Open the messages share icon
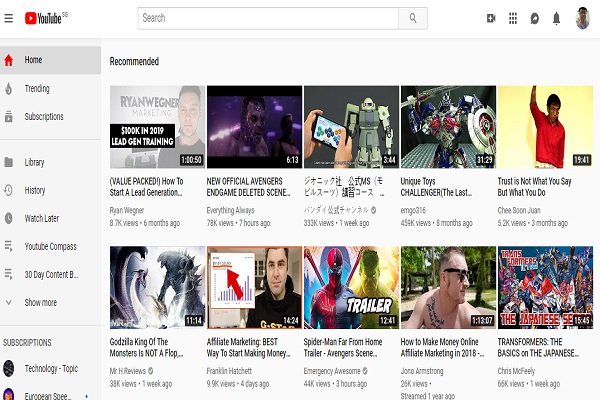600x400 pixels. click(x=535, y=18)
